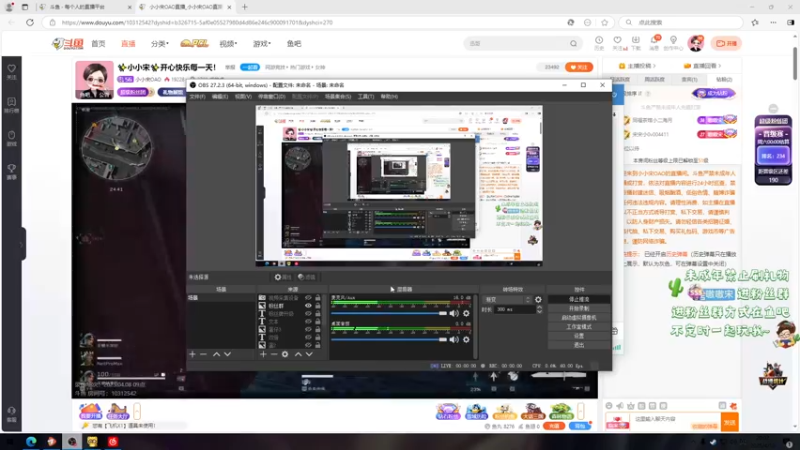Remove selected scene with minus icon
The height and width of the screenshot is (450, 800).
[203, 354]
